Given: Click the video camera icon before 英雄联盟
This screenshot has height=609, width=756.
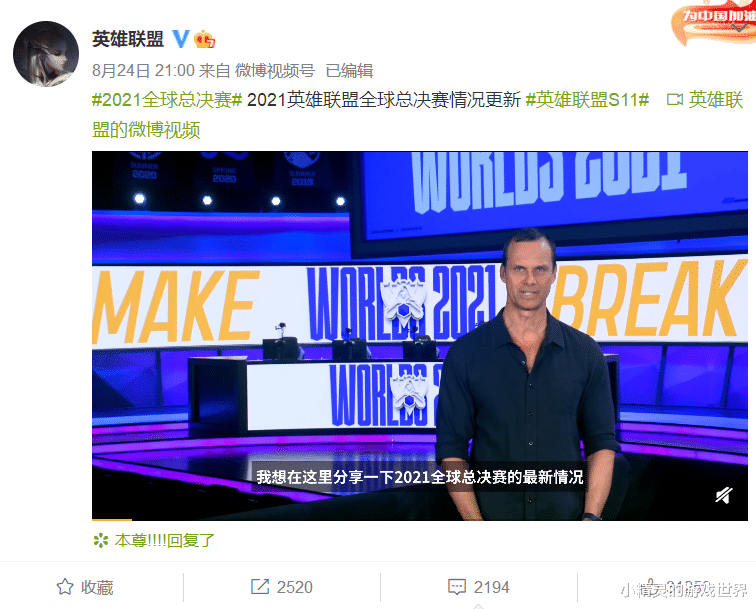Looking at the screenshot, I should tap(675, 100).
